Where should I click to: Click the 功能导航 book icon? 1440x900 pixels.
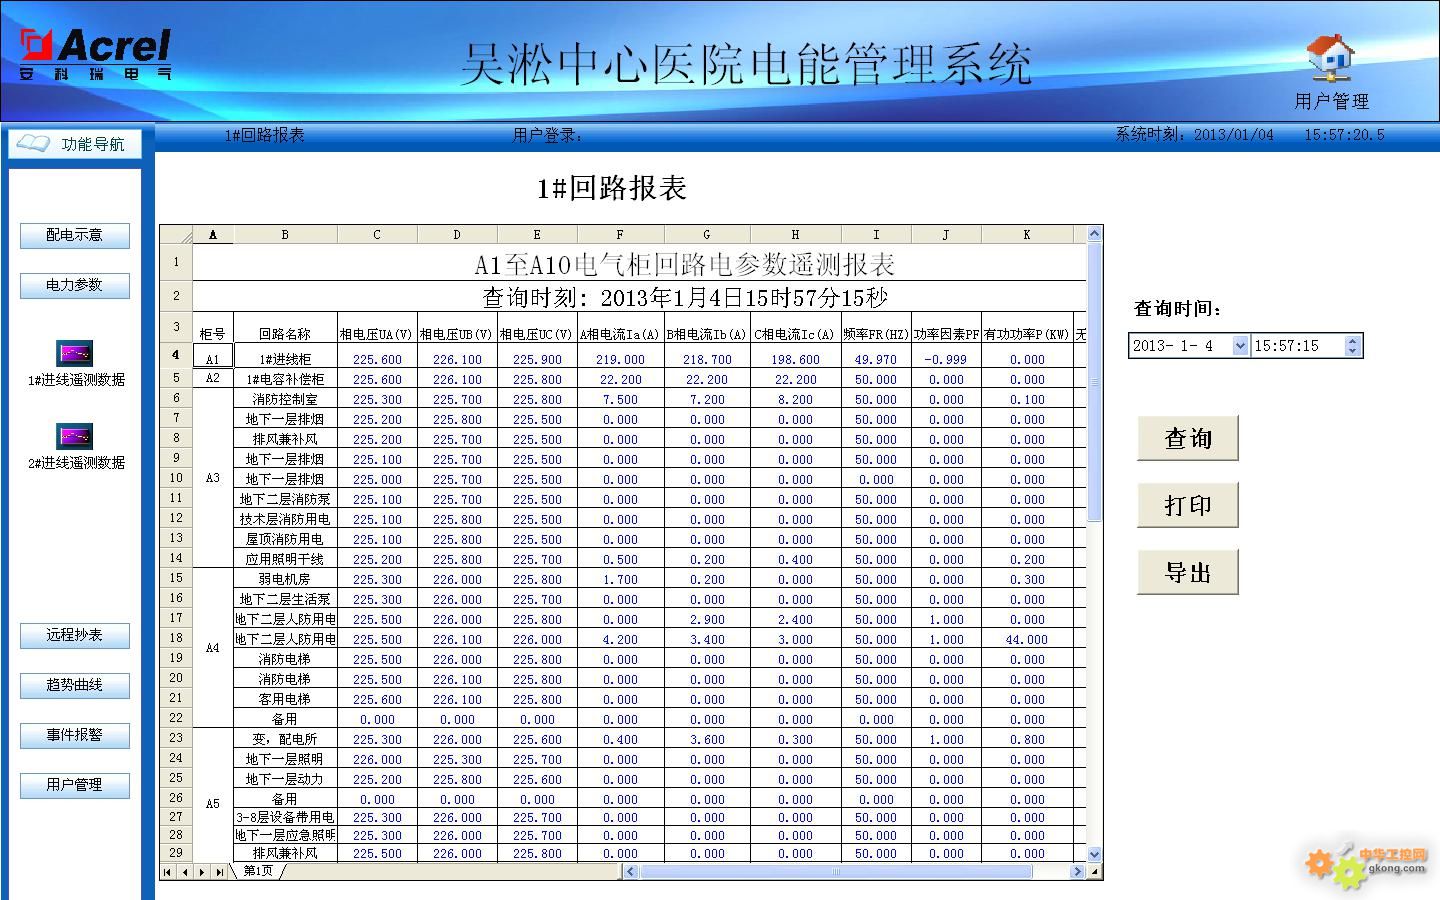[33, 144]
